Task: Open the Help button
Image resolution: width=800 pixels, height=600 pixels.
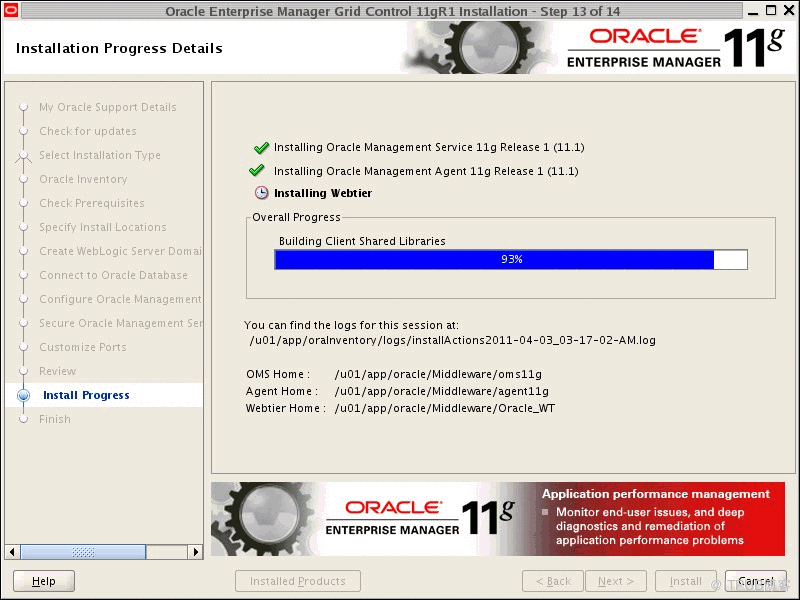Action: point(44,581)
